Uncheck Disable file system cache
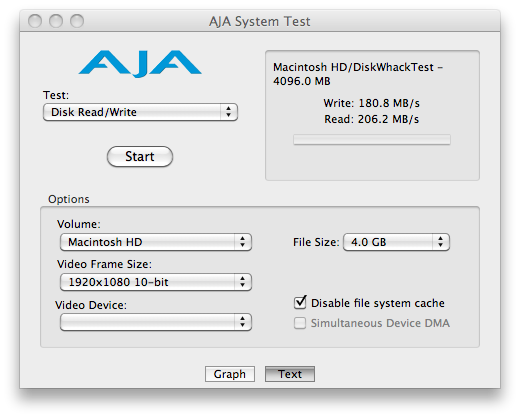 pos(300,302)
